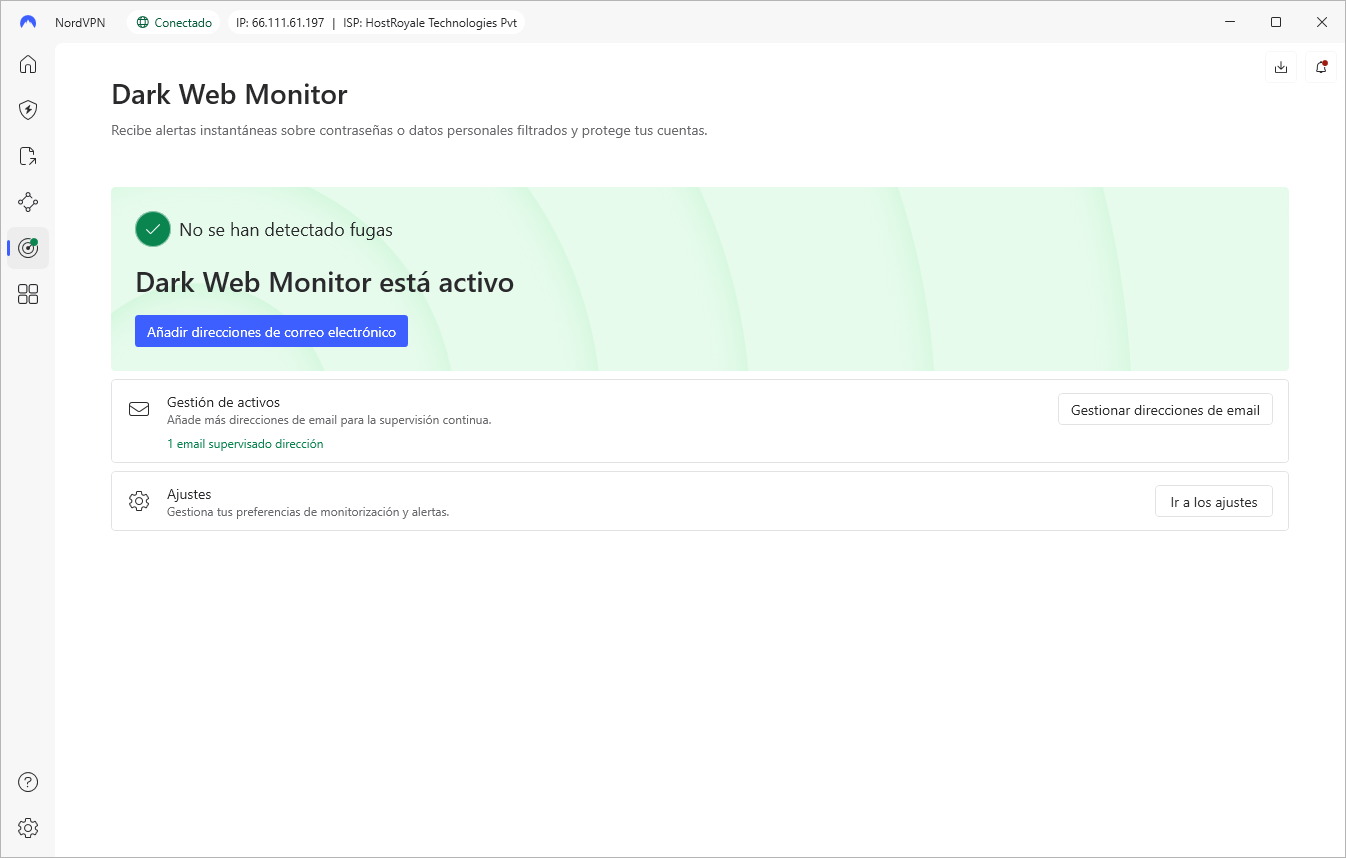Open the Dark Web Monitor target icon

pyautogui.click(x=27, y=248)
